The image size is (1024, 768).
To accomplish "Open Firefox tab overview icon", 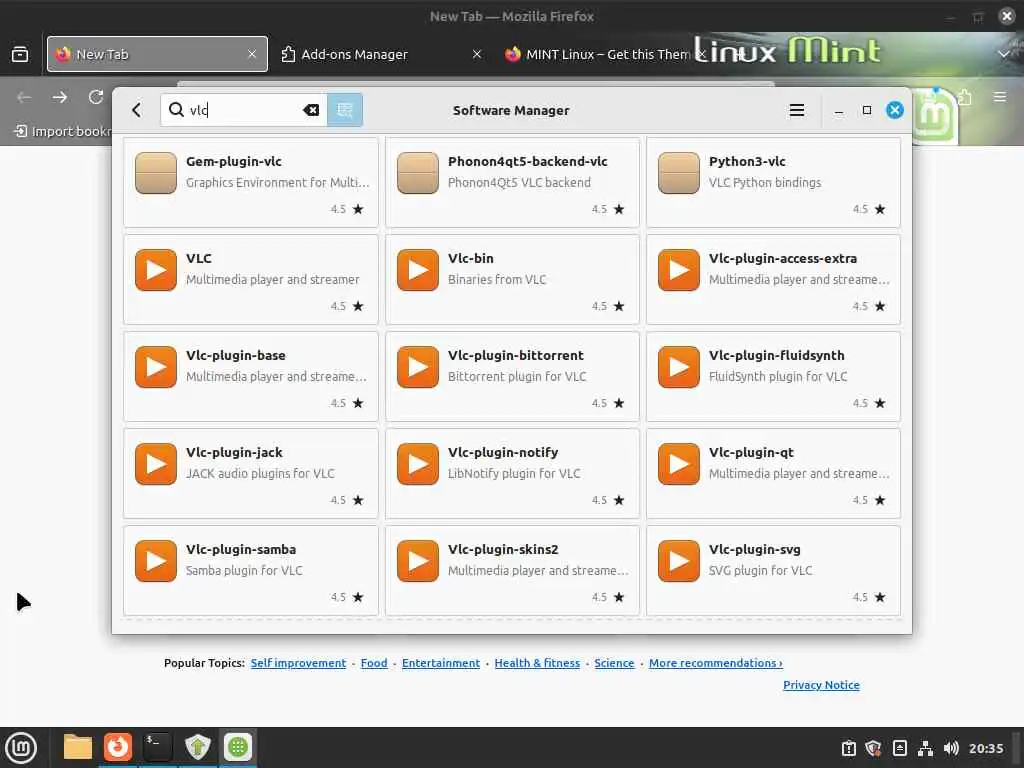I will coord(20,54).
